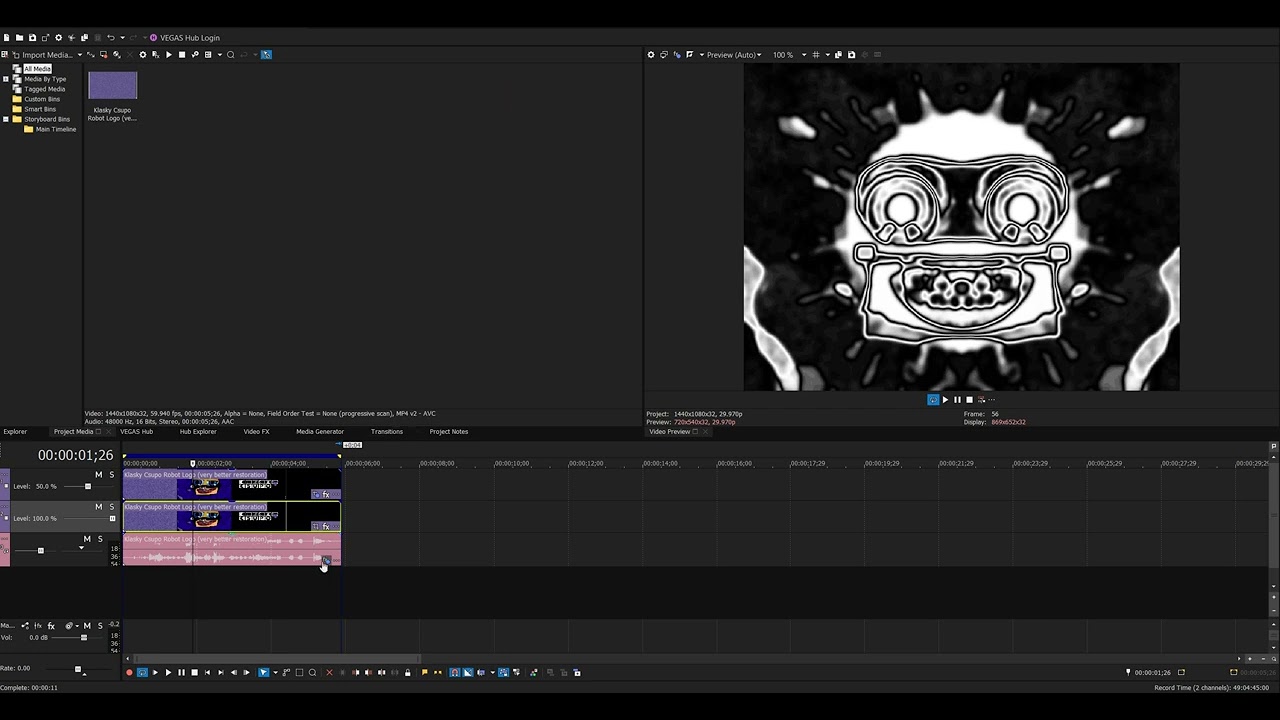The height and width of the screenshot is (720, 1280).
Task: Switch to the Explorer tab
Action: [x=15, y=432]
